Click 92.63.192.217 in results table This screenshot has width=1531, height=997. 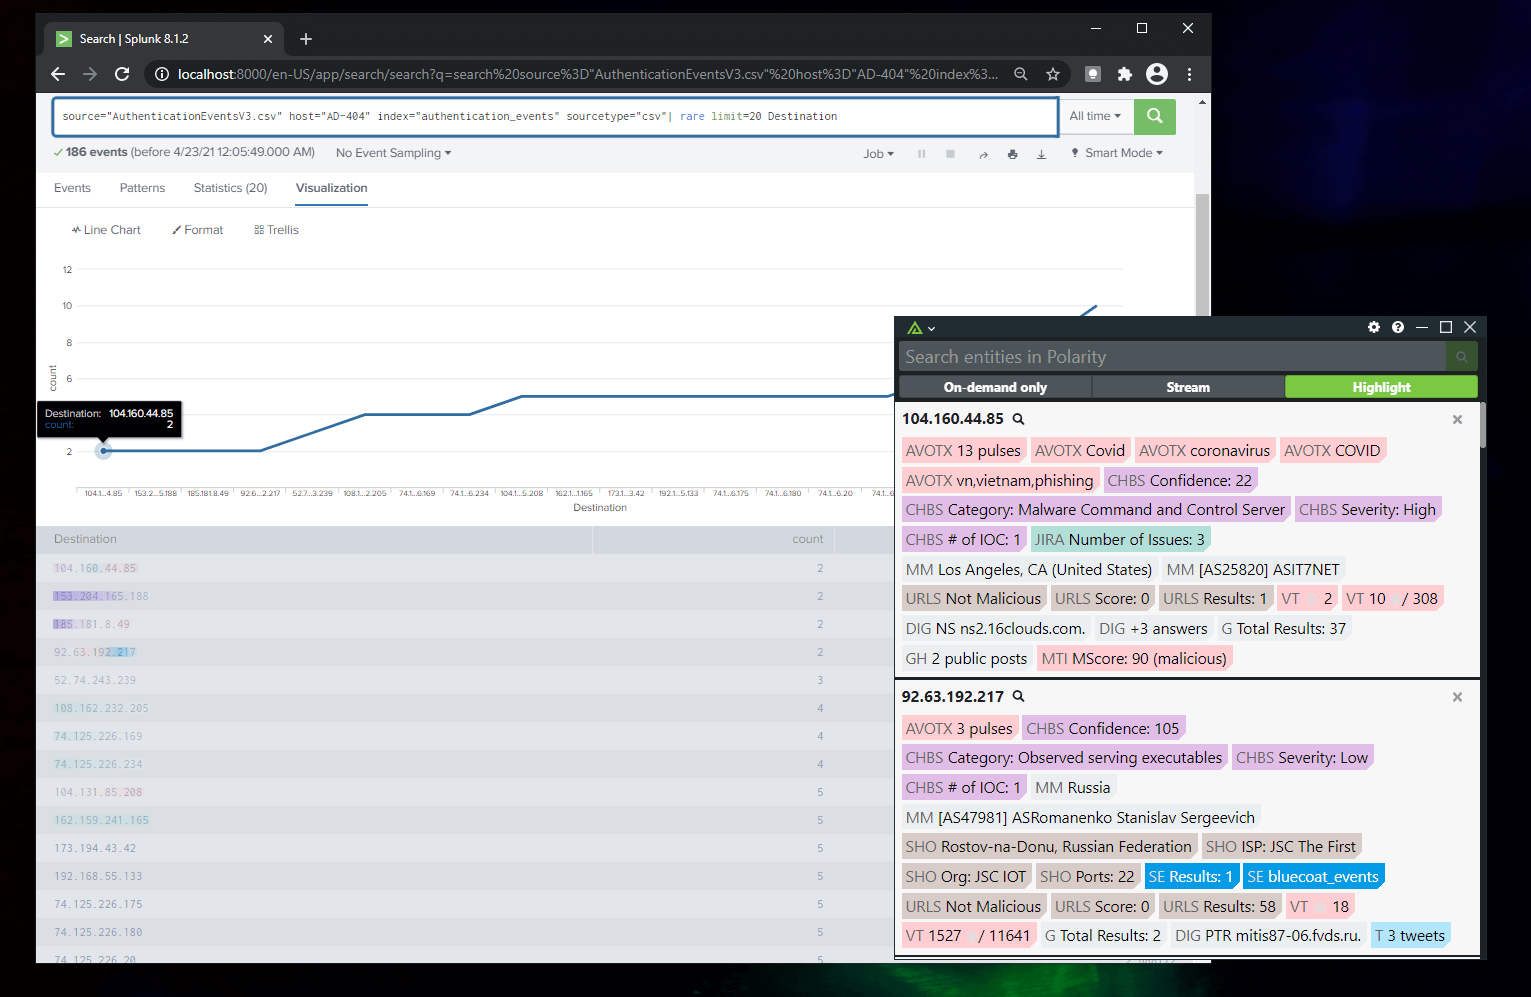click(x=95, y=652)
